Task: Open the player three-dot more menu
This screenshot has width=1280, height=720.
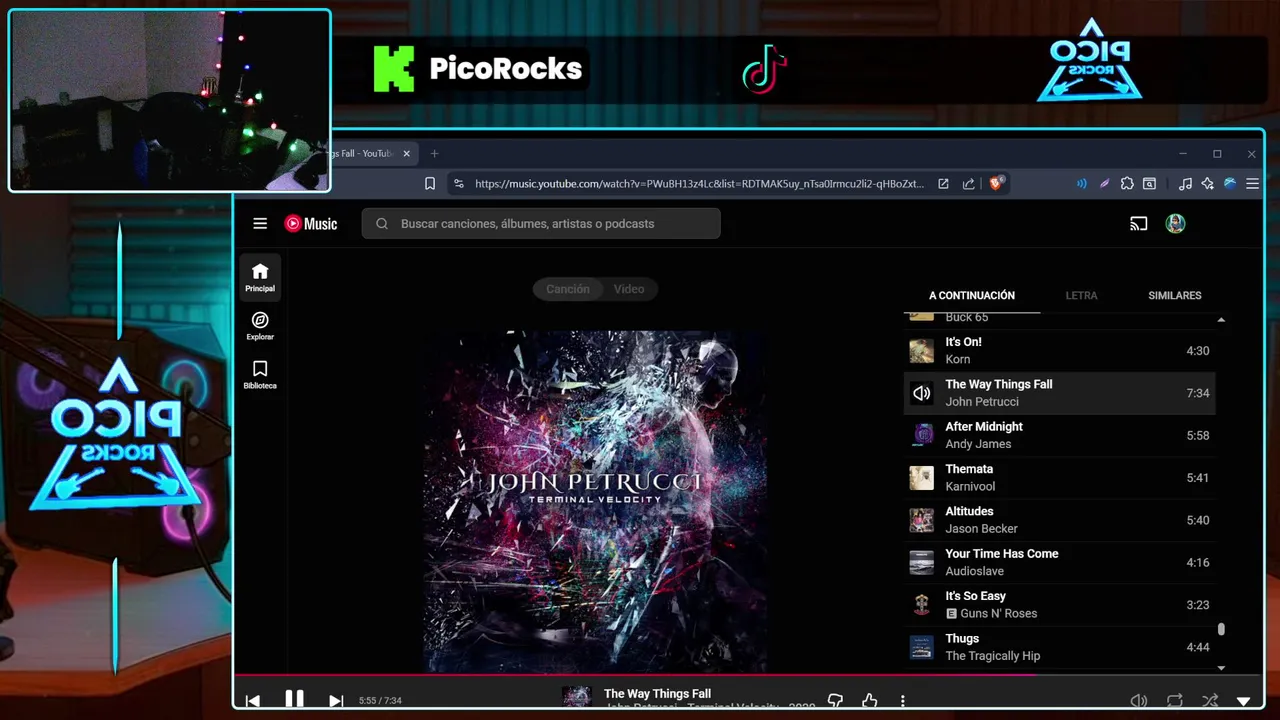Action: 902,701
